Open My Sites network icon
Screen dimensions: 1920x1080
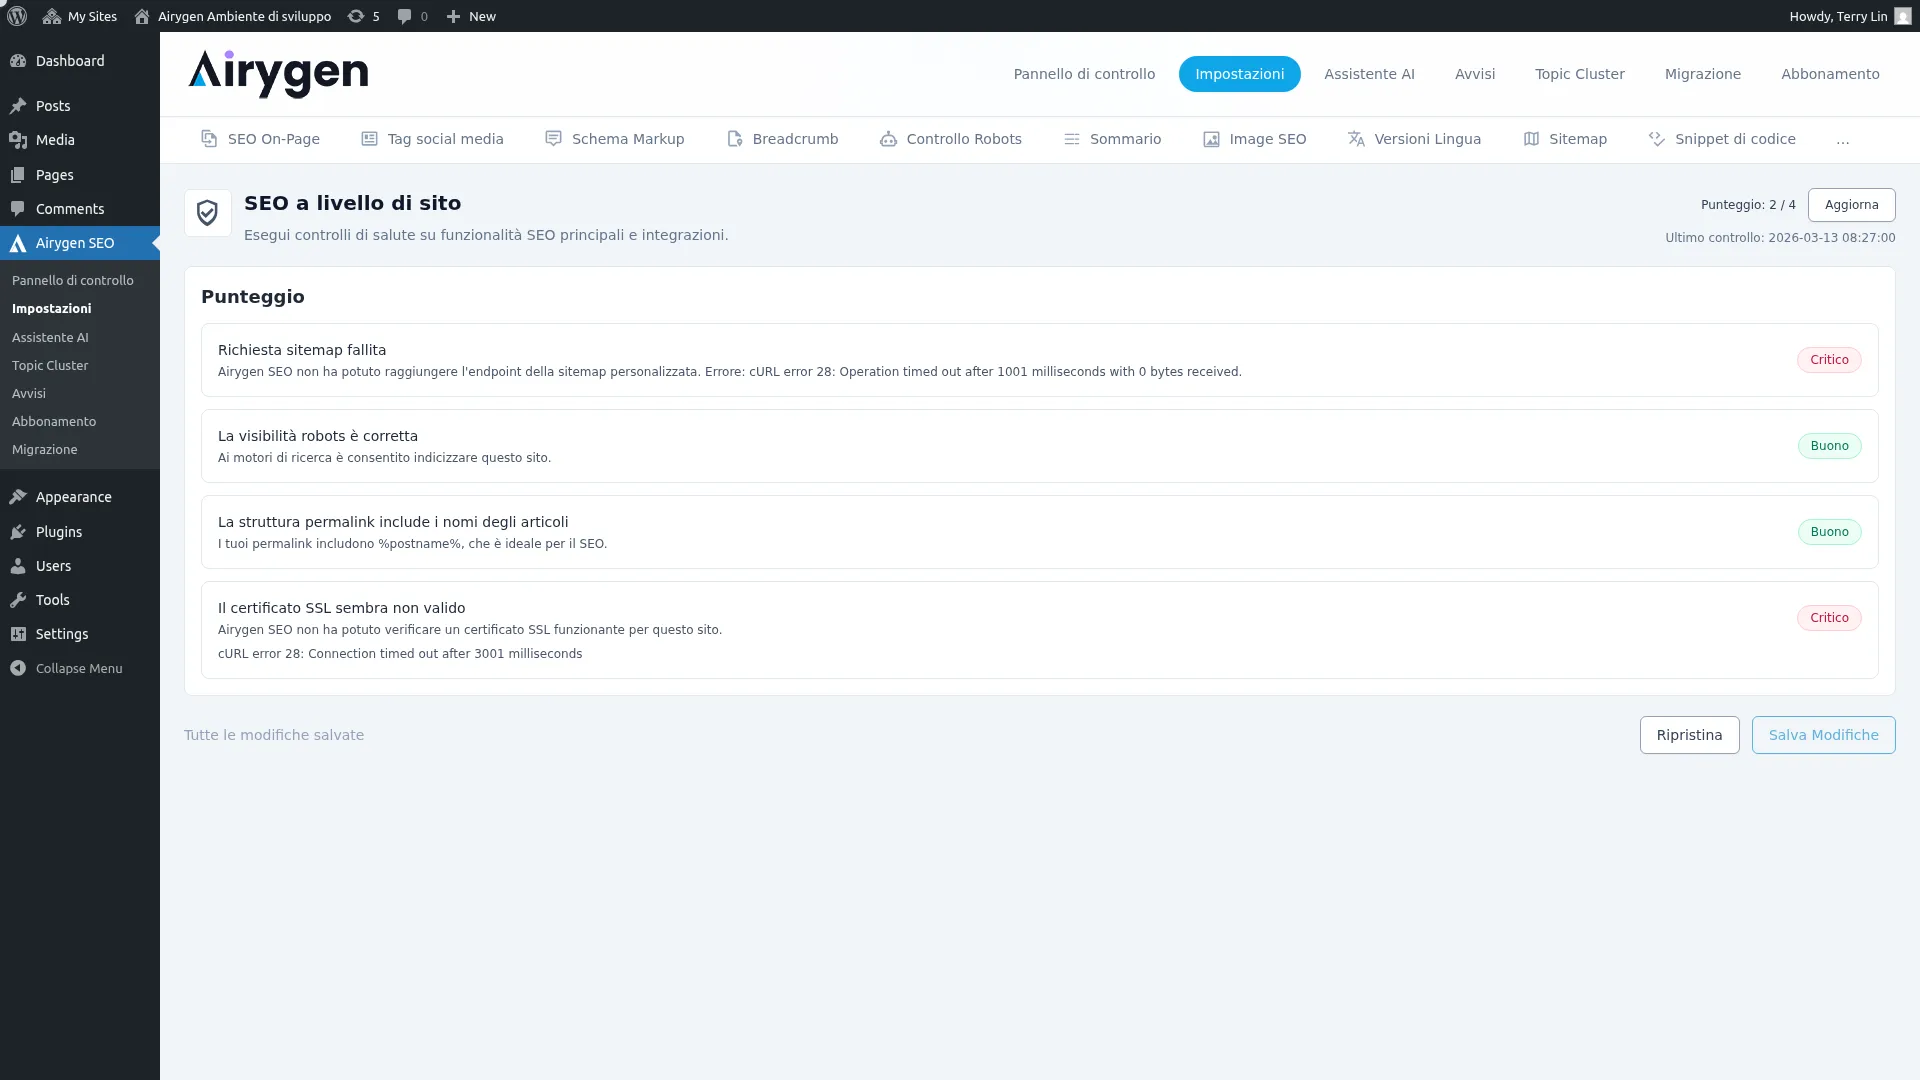click(52, 16)
